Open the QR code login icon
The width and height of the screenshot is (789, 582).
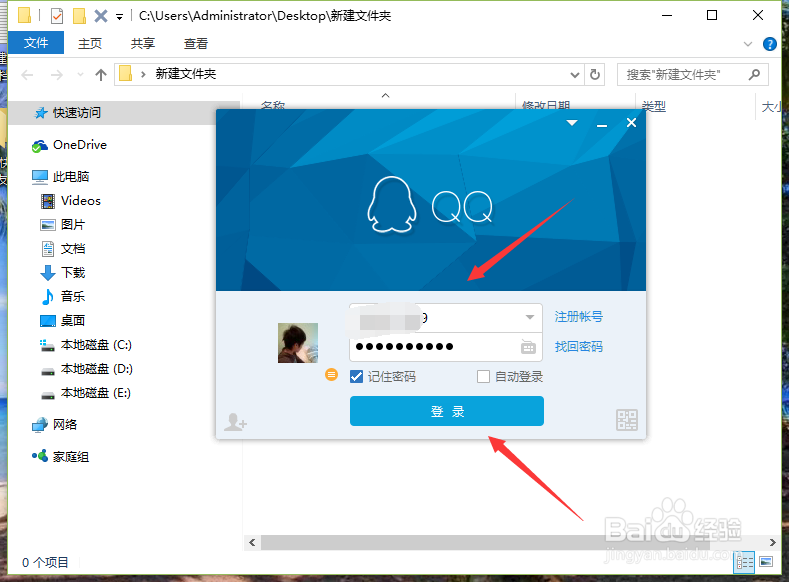click(x=626, y=420)
